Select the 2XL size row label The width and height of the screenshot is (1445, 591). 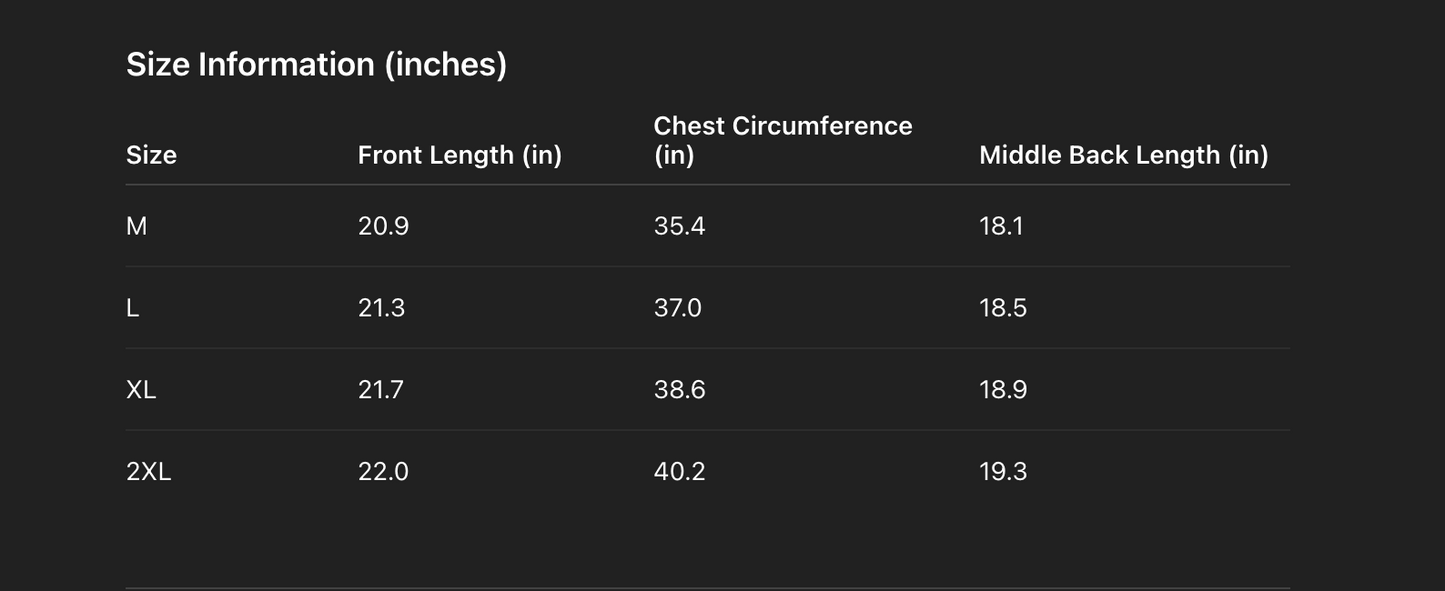click(148, 472)
